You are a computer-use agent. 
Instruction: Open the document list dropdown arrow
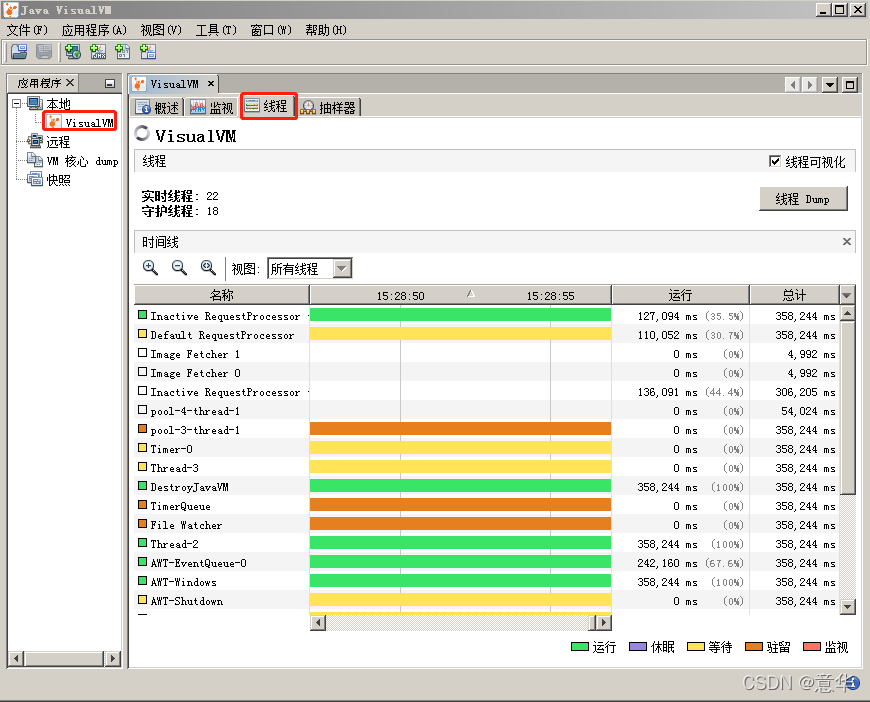point(829,84)
